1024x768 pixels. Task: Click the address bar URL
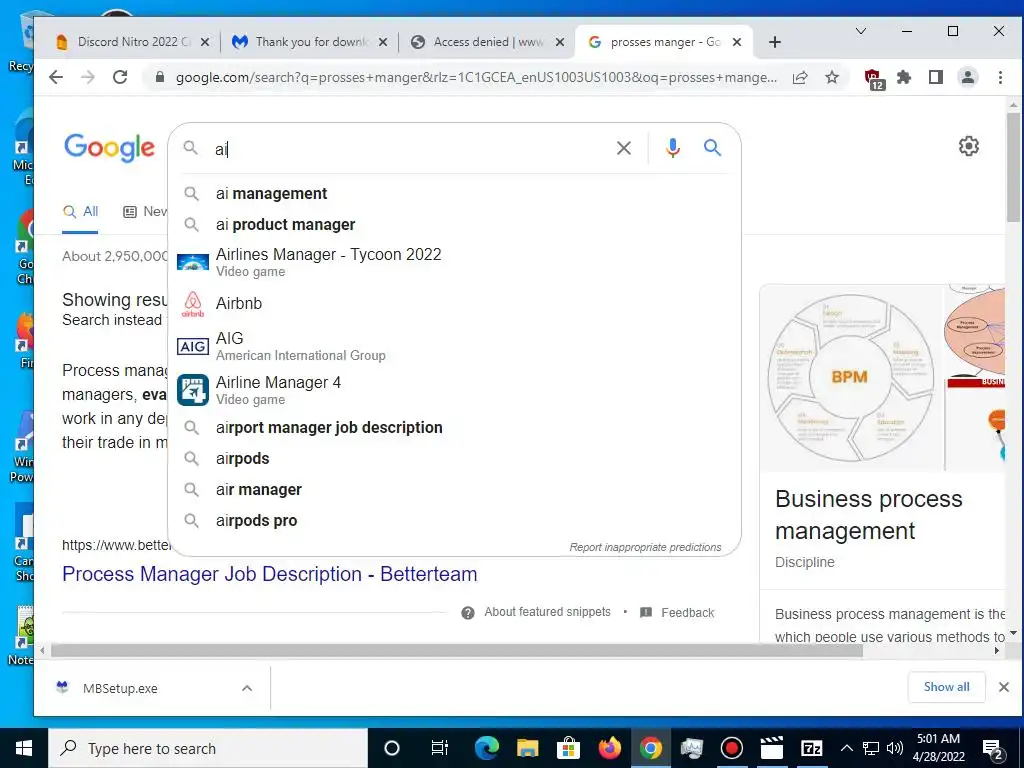point(476,77)
